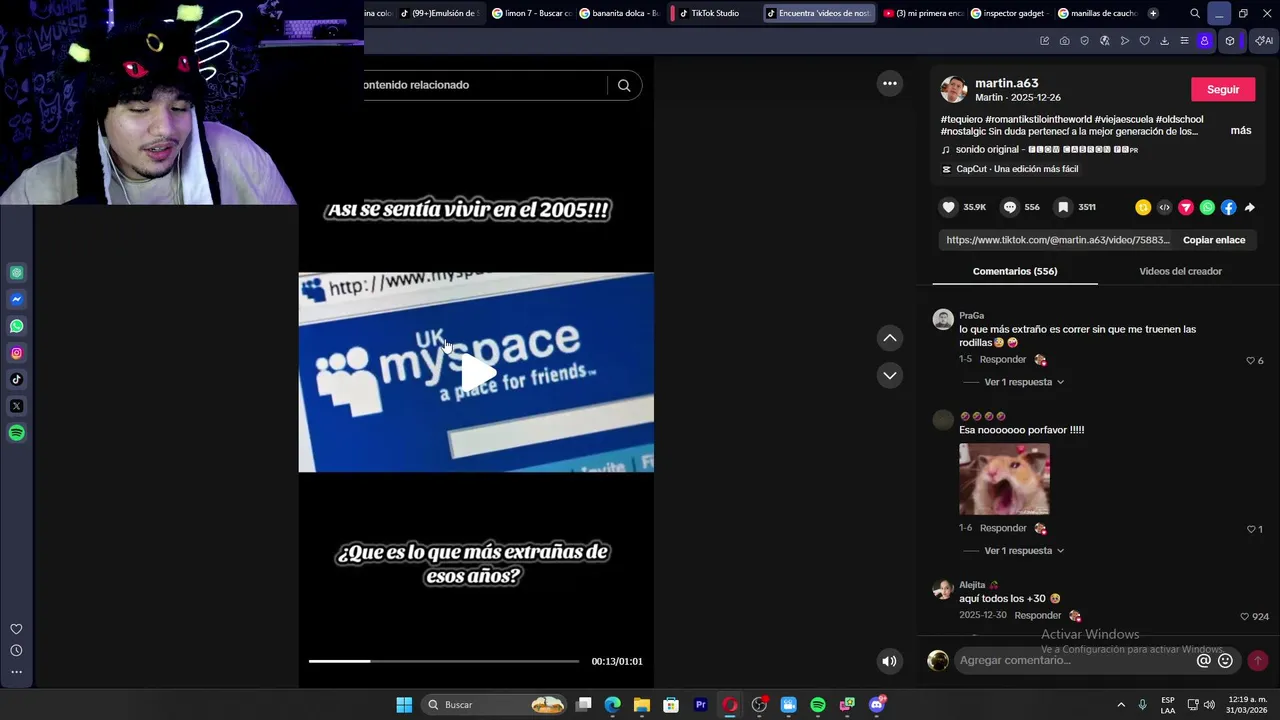Share video via WhatsApp icon
Viewport: 1280px width, 720px height.
pos(1207,207)
